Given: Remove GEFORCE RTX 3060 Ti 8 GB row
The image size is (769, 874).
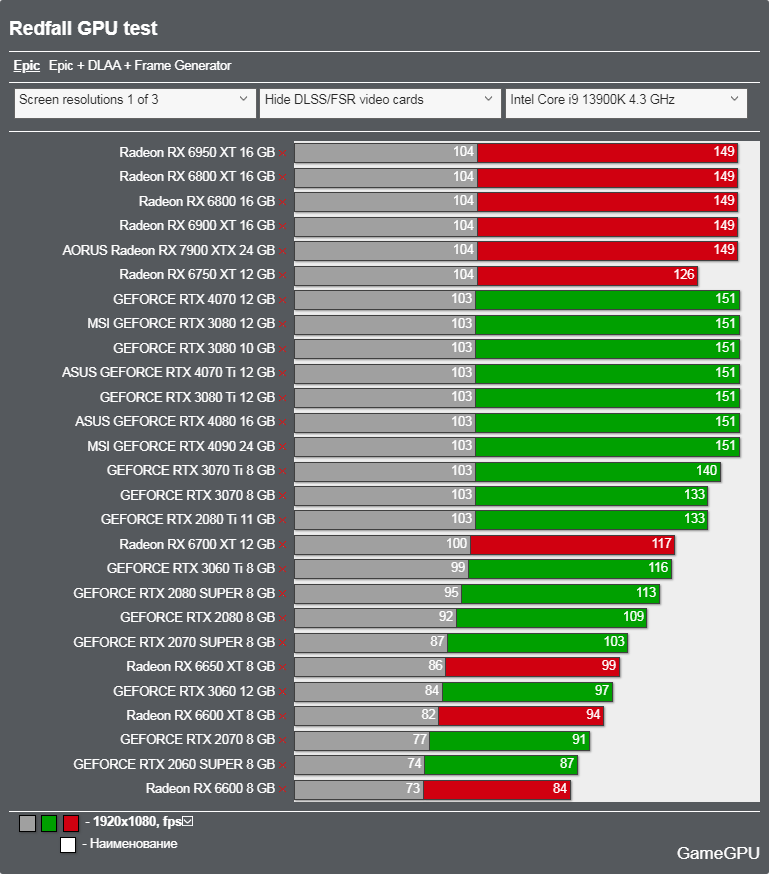Looking at the screenshot, I should [283, 569].
